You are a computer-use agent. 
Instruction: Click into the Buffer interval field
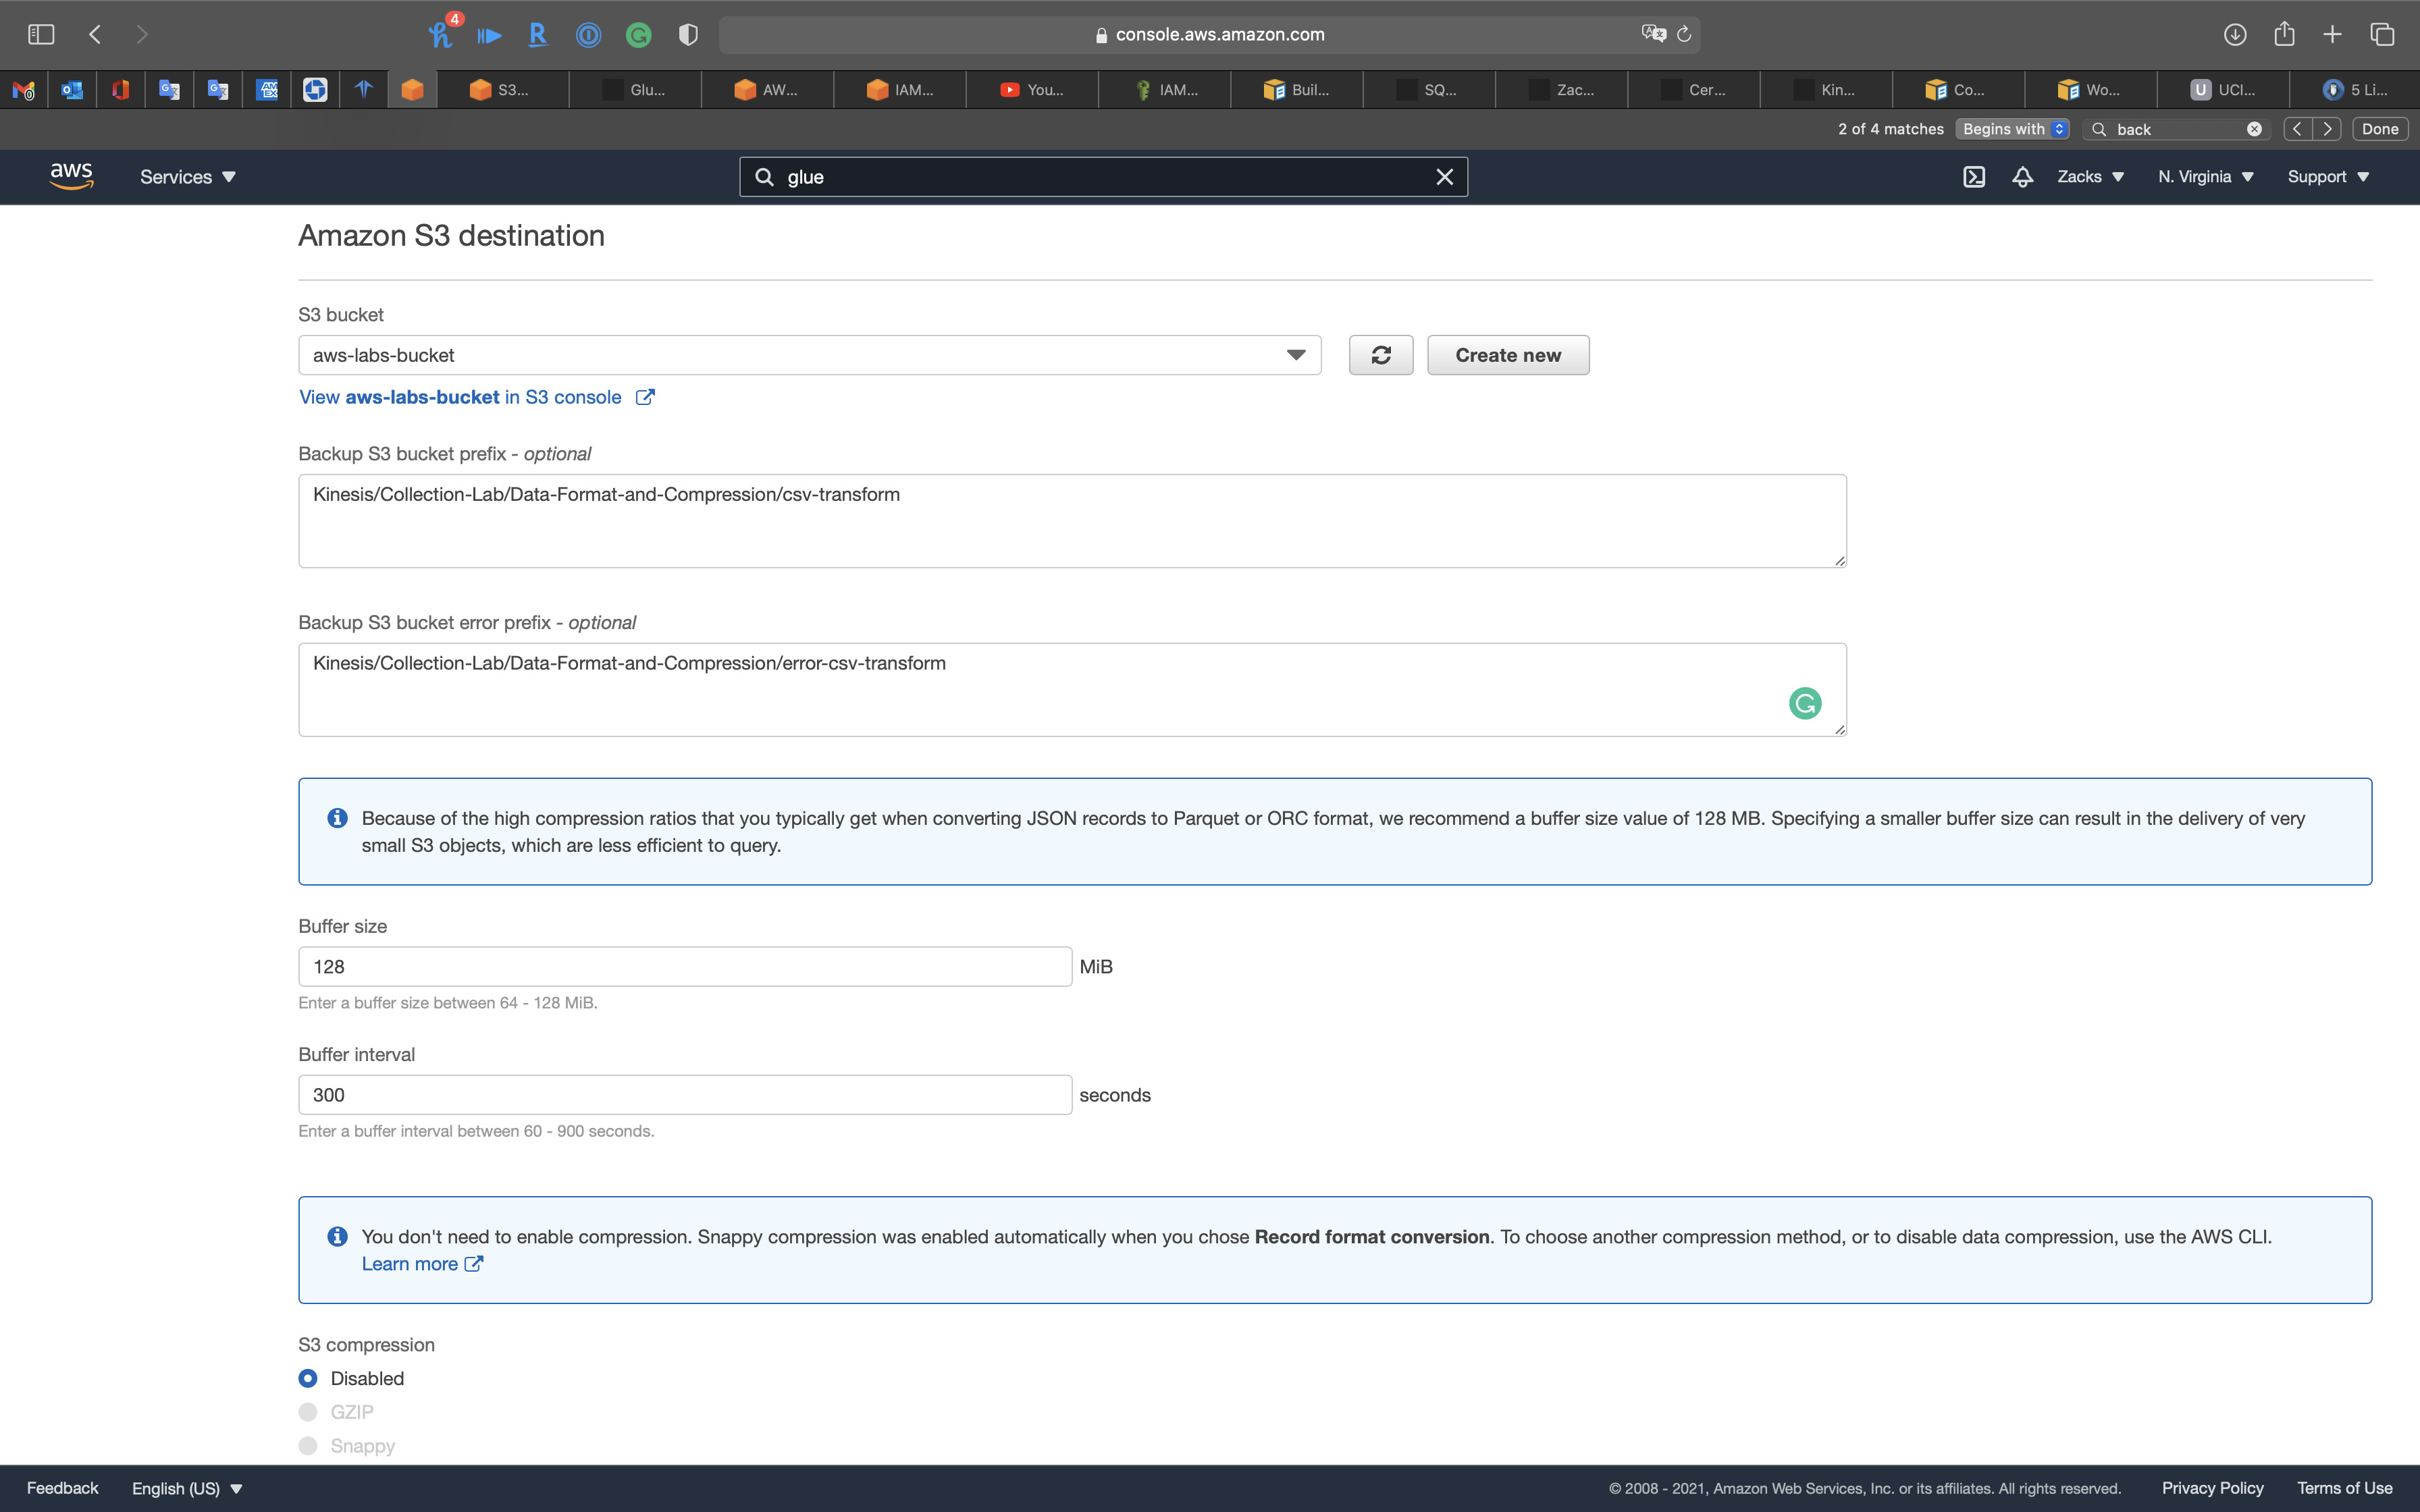click(684, 1095)
